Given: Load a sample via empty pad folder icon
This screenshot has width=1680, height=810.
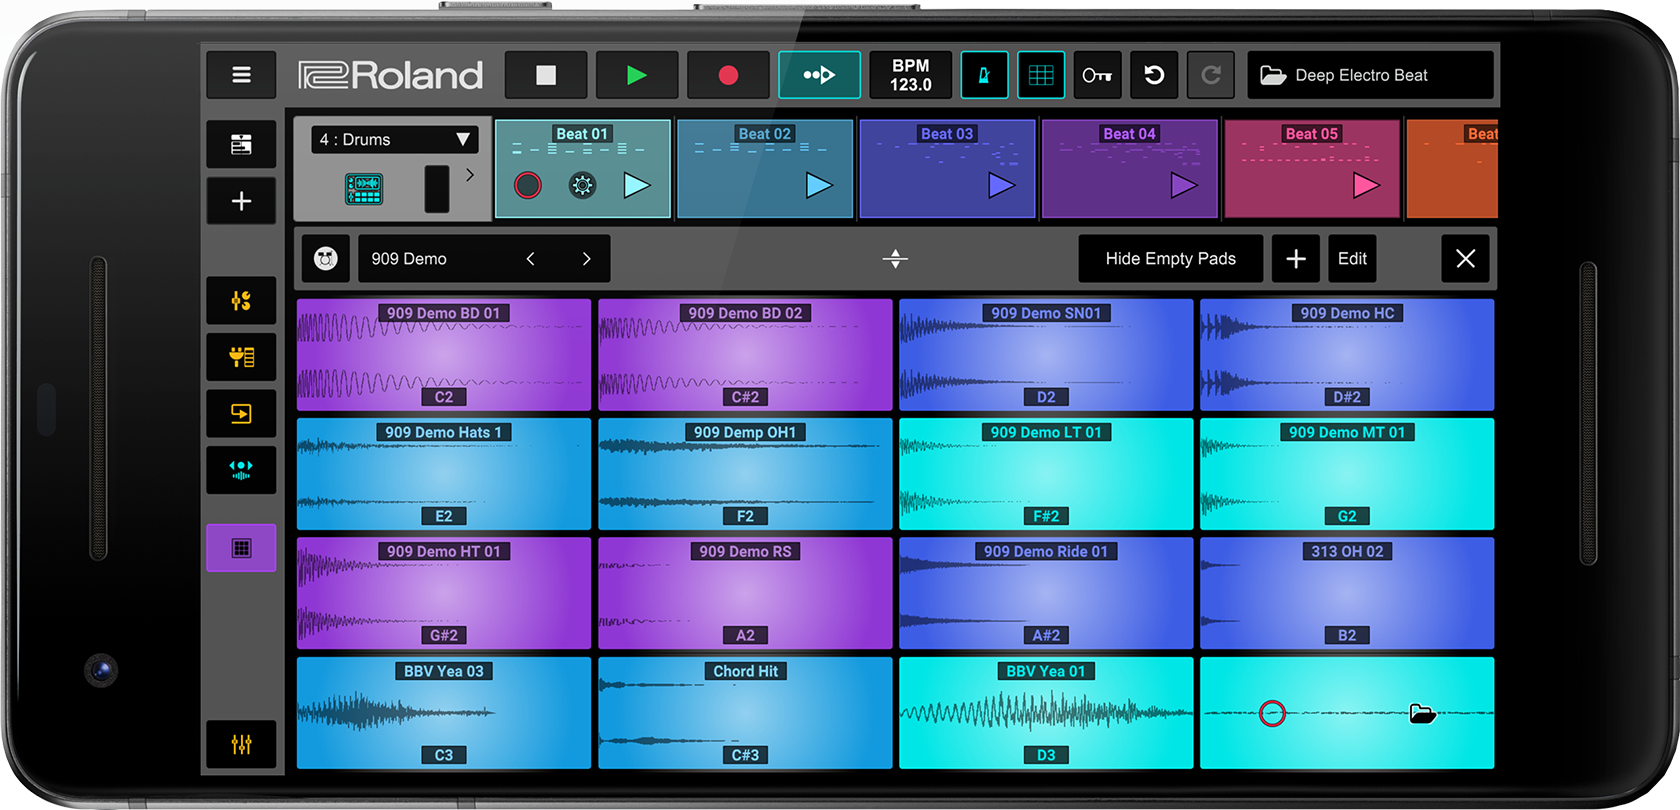Looking at the screenshot, I should 1422,714.
